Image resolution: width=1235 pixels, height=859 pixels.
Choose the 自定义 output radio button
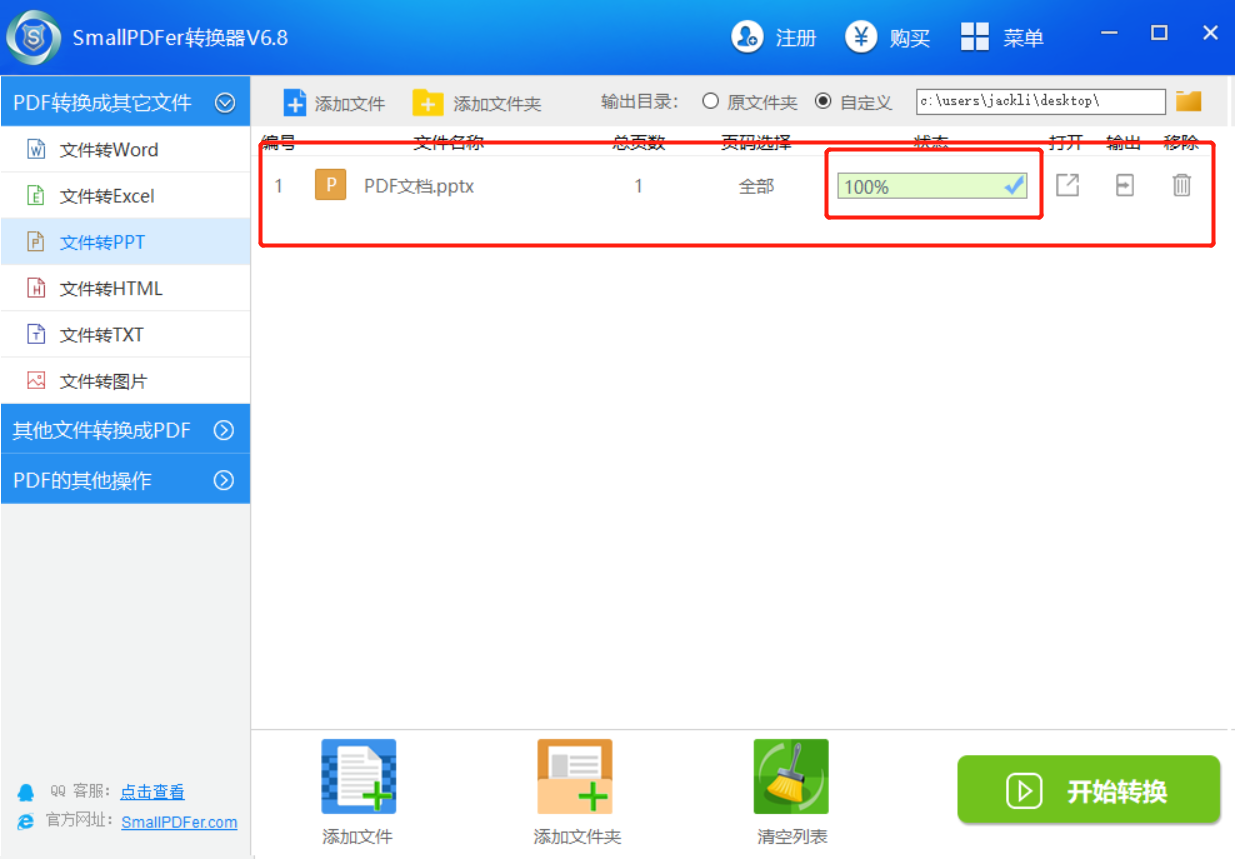823,101
